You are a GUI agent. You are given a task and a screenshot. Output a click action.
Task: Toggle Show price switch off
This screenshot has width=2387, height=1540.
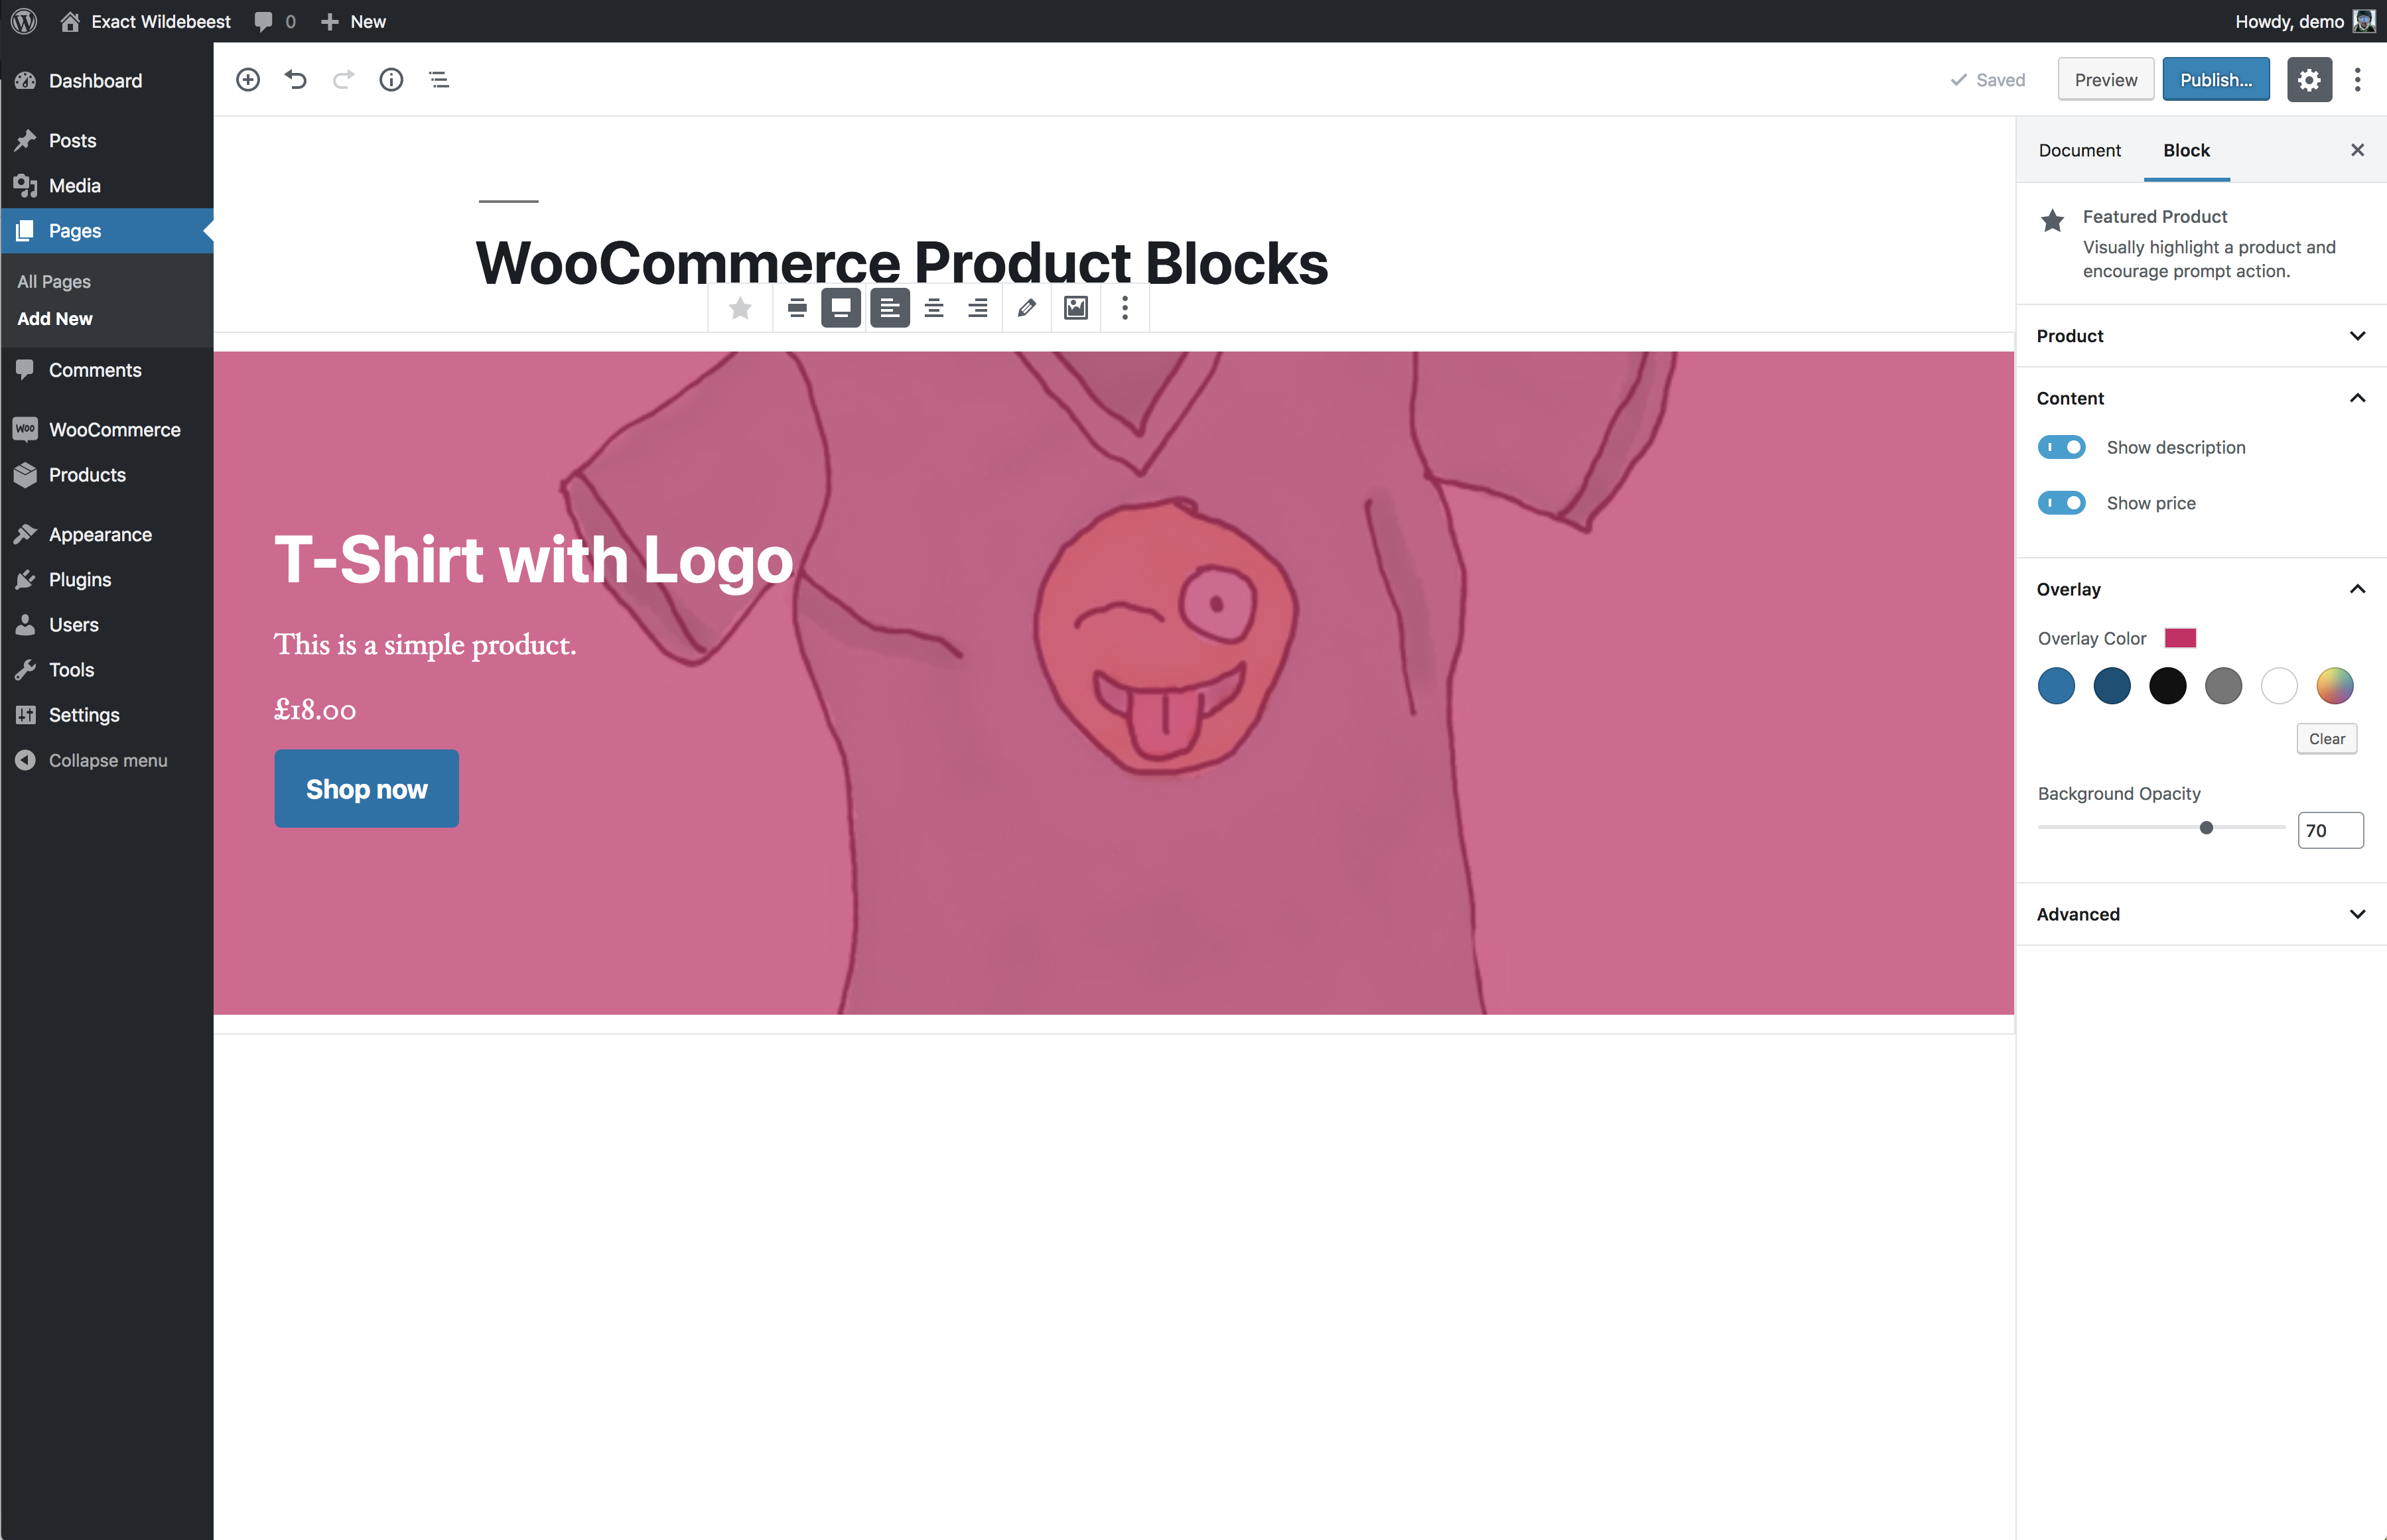pos(2063,503)
